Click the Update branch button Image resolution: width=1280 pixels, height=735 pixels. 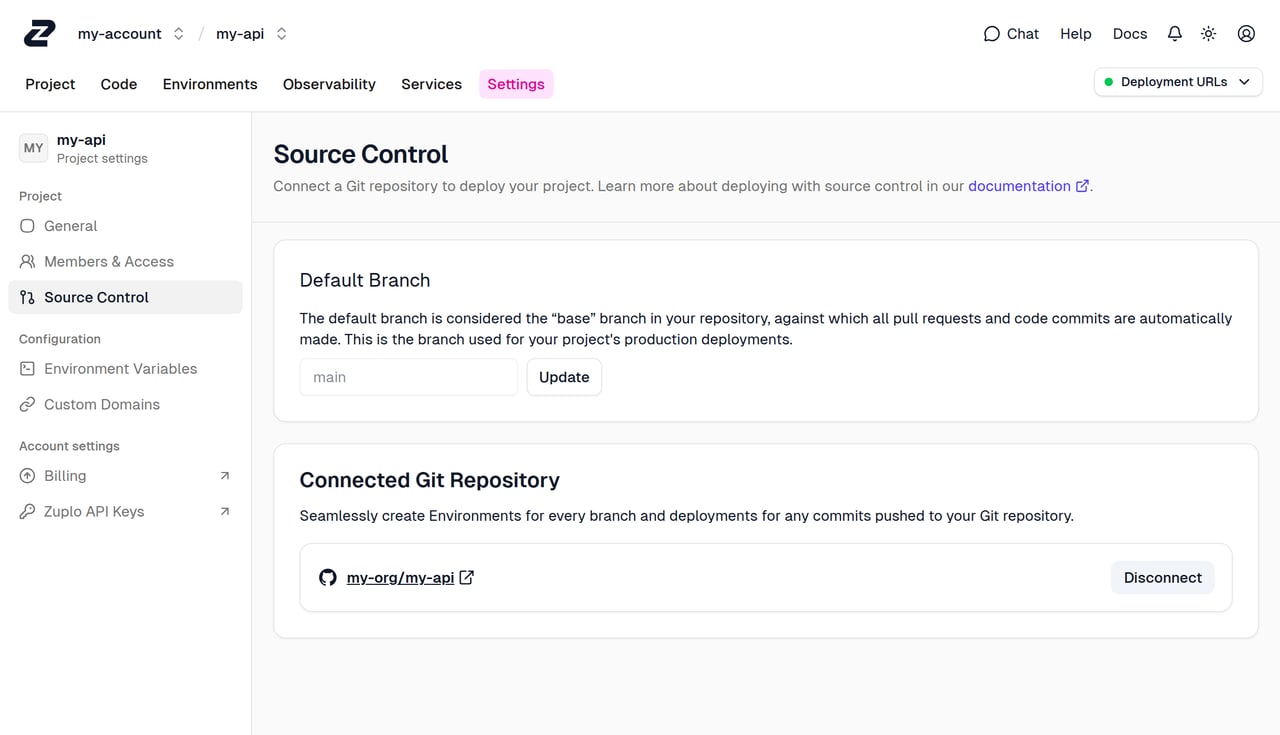[x=564, y=377]
